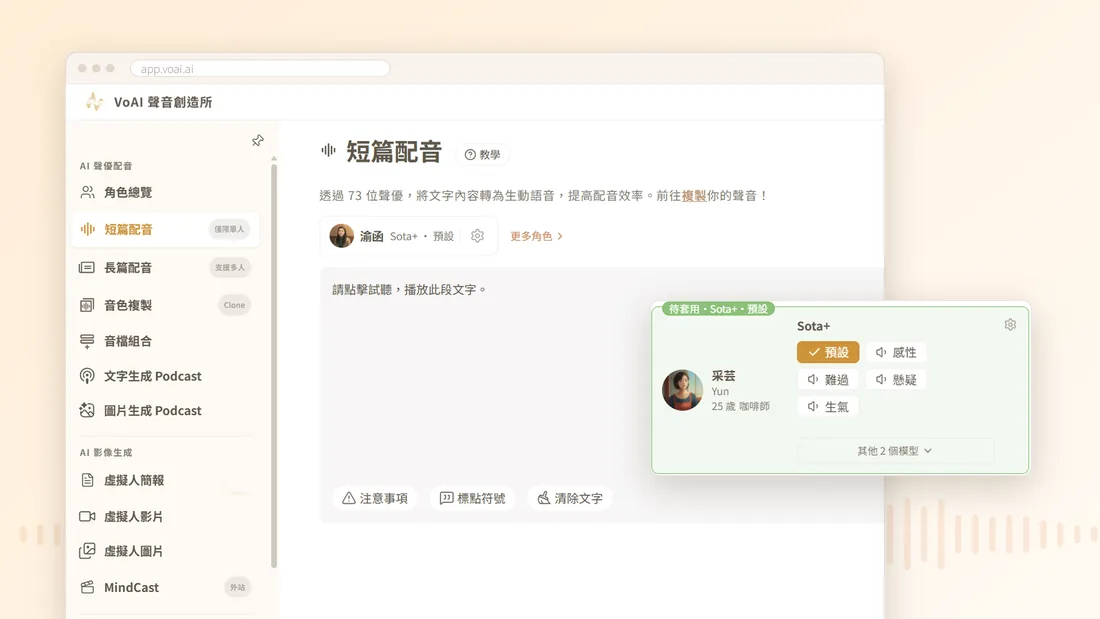Go to 音色複製 in the sidebar

click(165, 305)
